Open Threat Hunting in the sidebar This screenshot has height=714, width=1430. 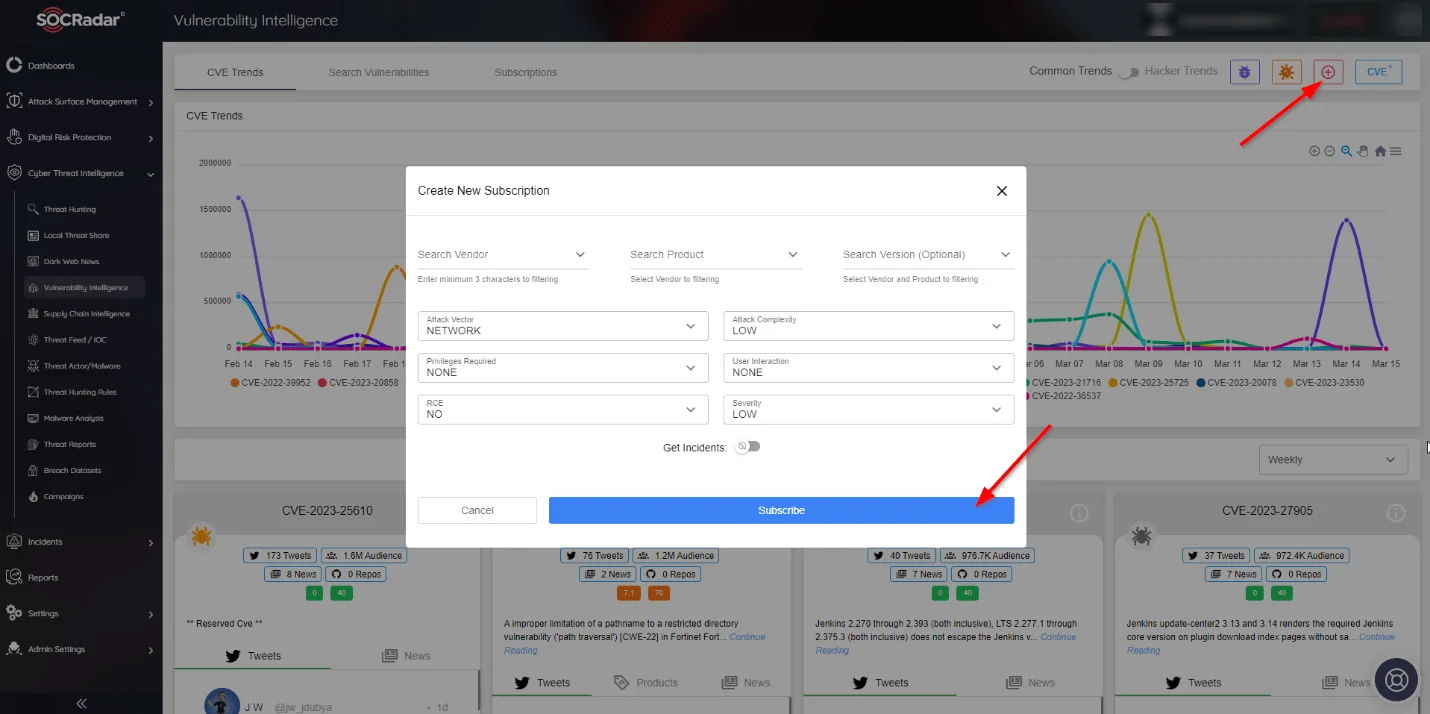pos(70,210)
